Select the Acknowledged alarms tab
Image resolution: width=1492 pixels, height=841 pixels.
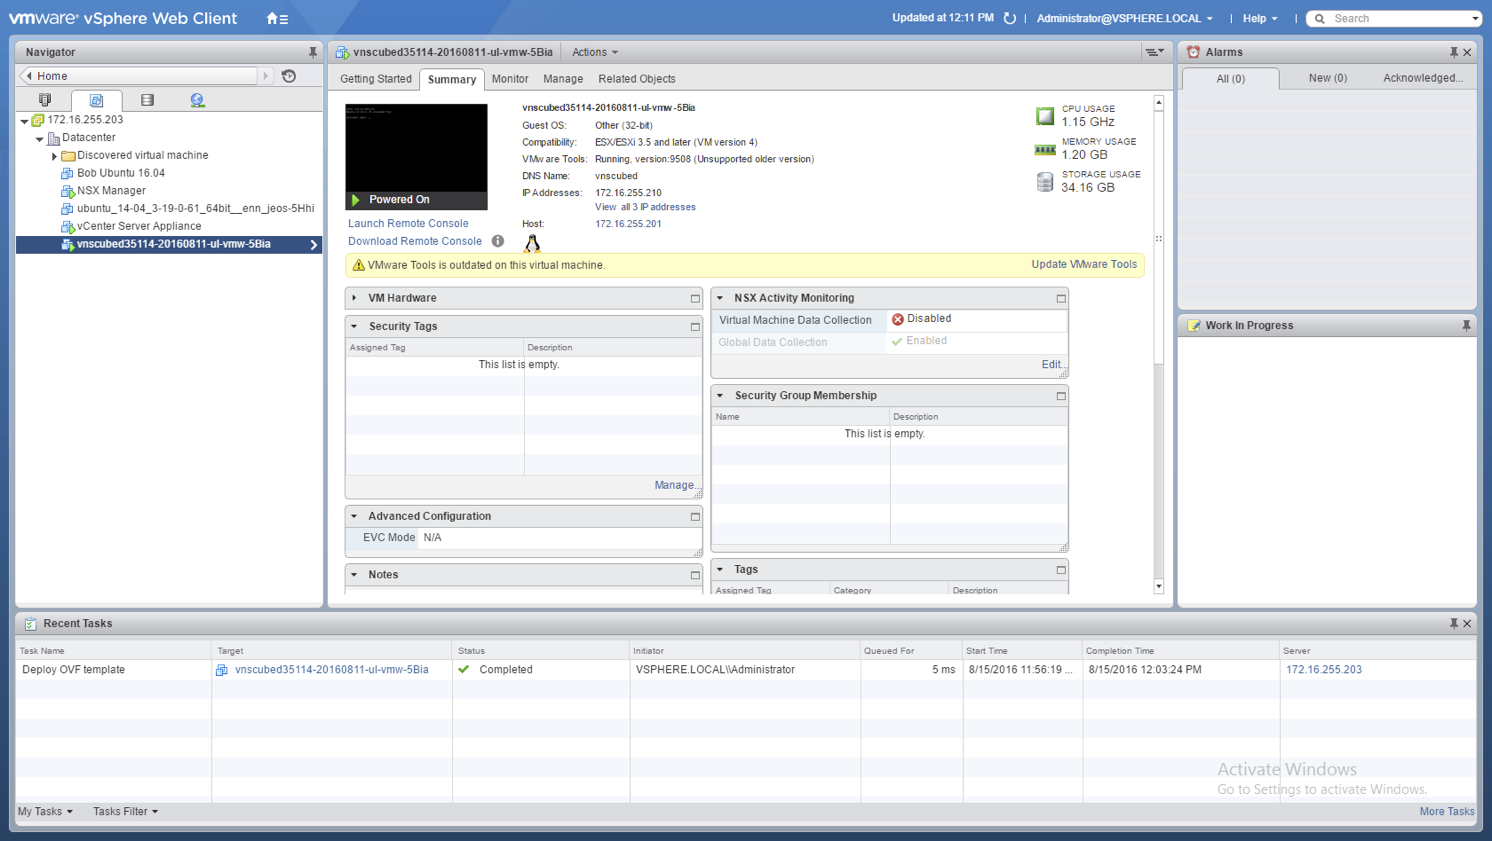(1423, 78)
